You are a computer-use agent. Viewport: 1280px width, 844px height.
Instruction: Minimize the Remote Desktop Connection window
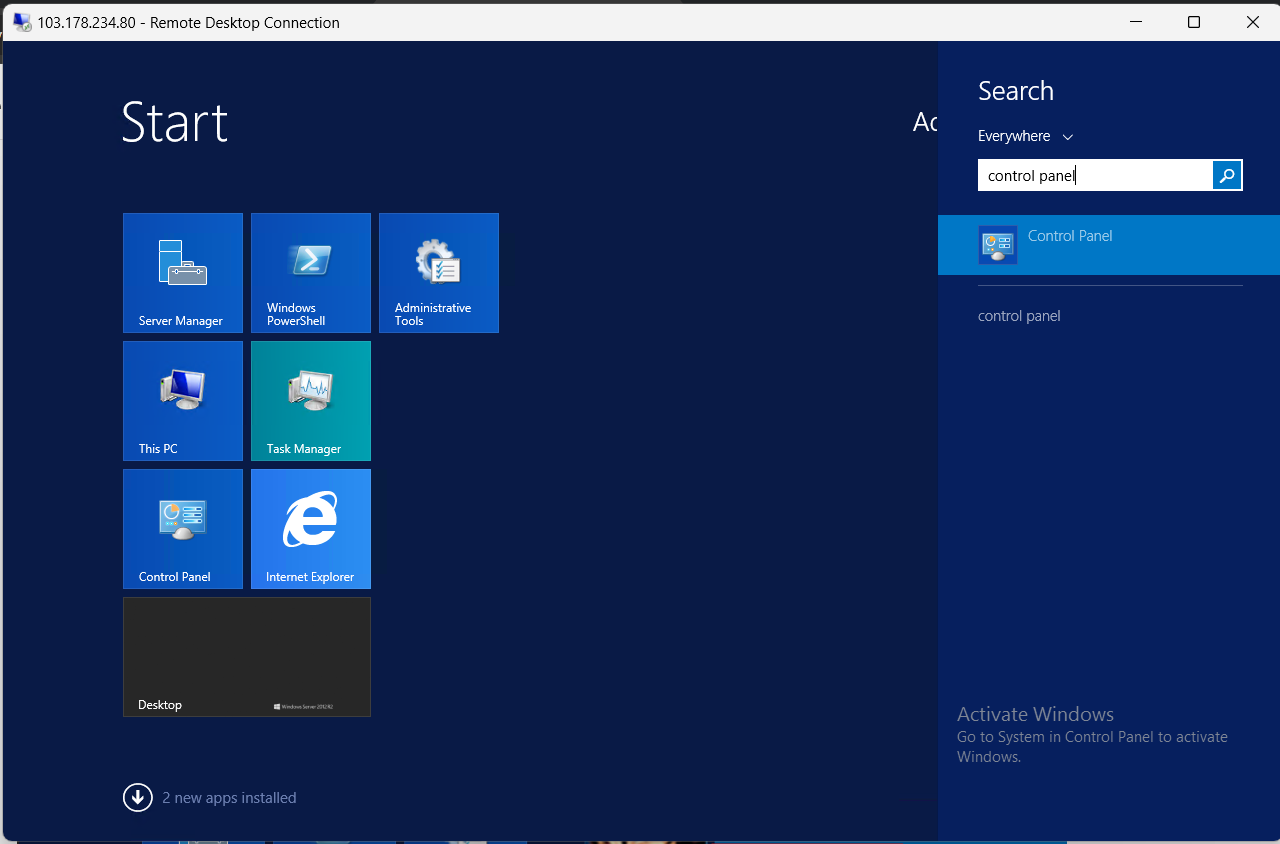[x=1136, y=22]
